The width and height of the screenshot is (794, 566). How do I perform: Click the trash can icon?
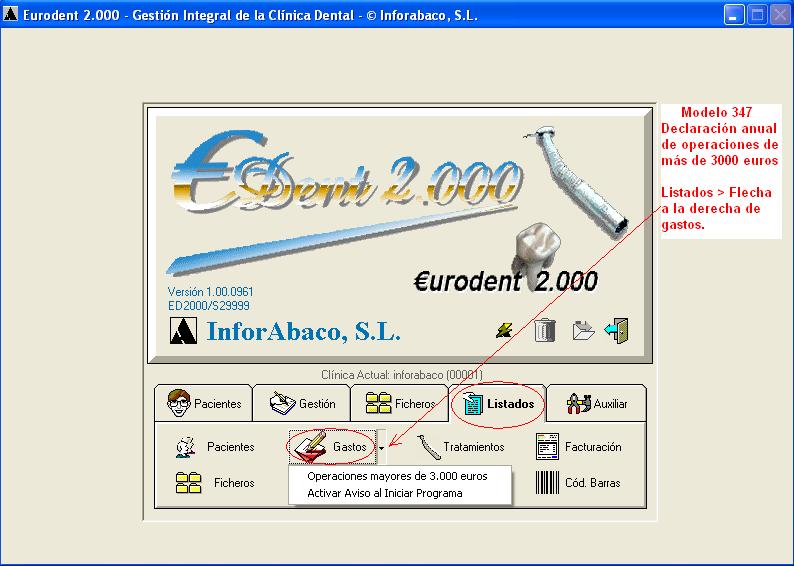(x=545, y=330)
